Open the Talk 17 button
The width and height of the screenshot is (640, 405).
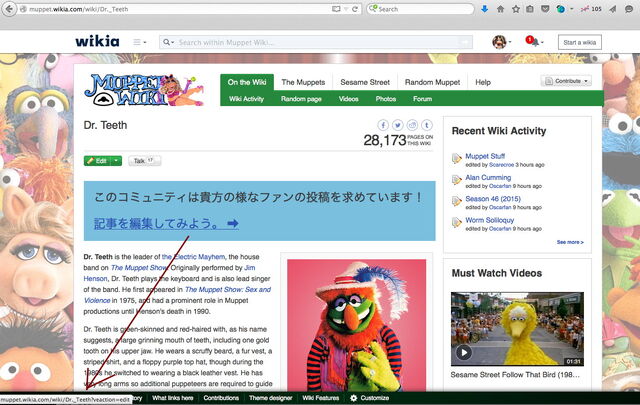click(144, 161)
